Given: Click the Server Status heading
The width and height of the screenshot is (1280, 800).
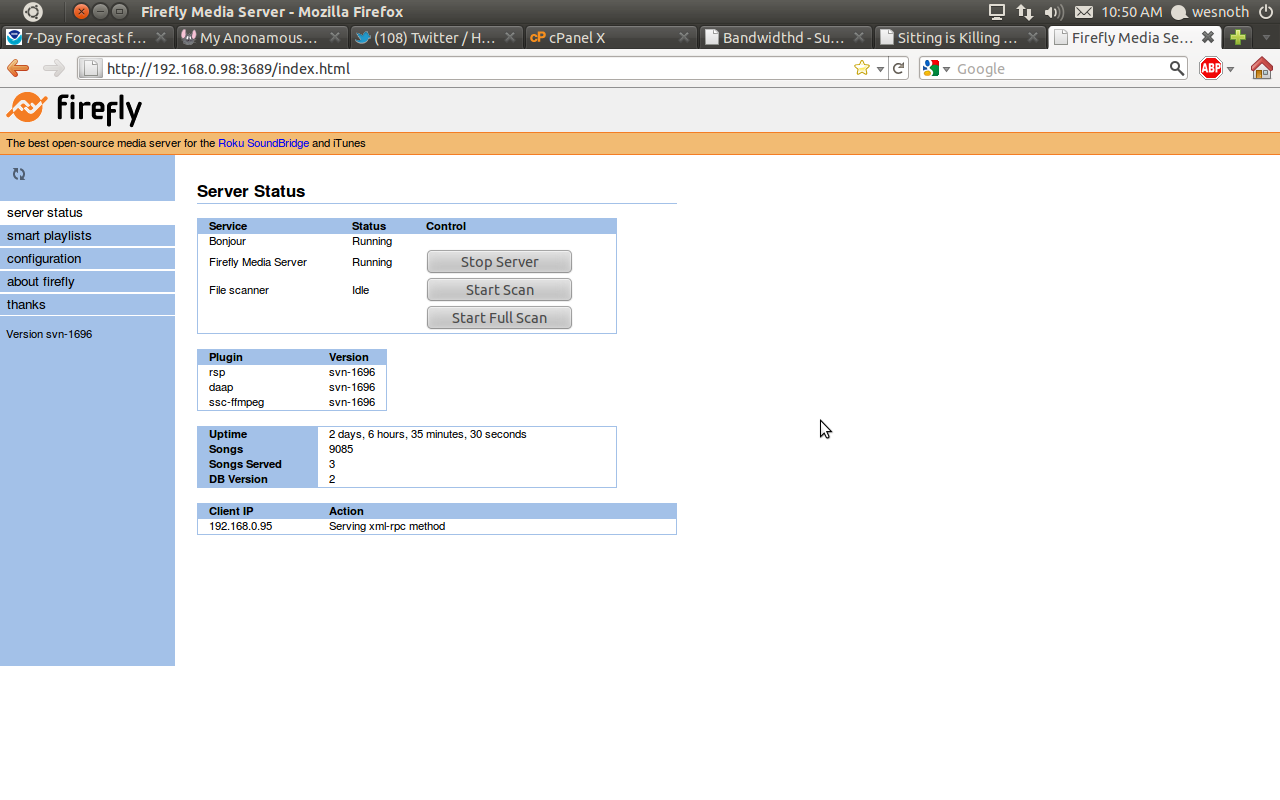Looking at the screenshot, I should (251, 191).
